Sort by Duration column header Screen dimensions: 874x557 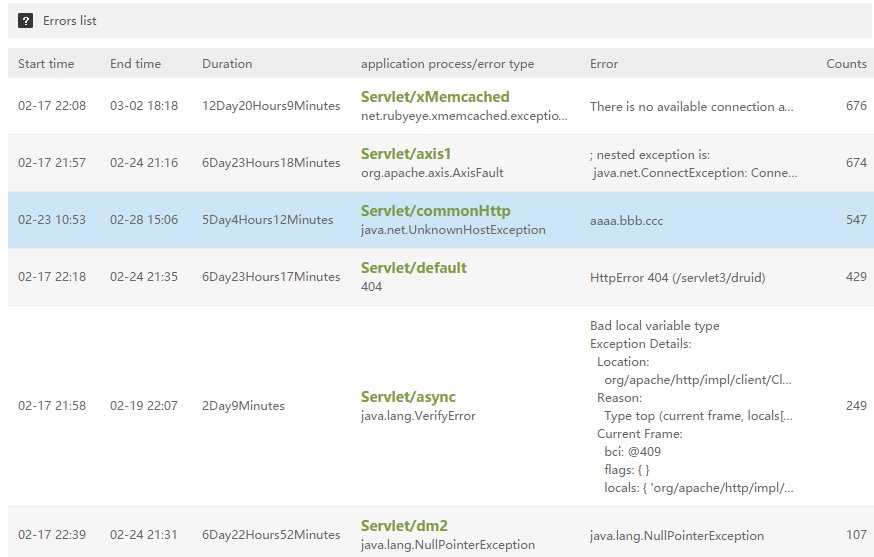coord(227,64)
